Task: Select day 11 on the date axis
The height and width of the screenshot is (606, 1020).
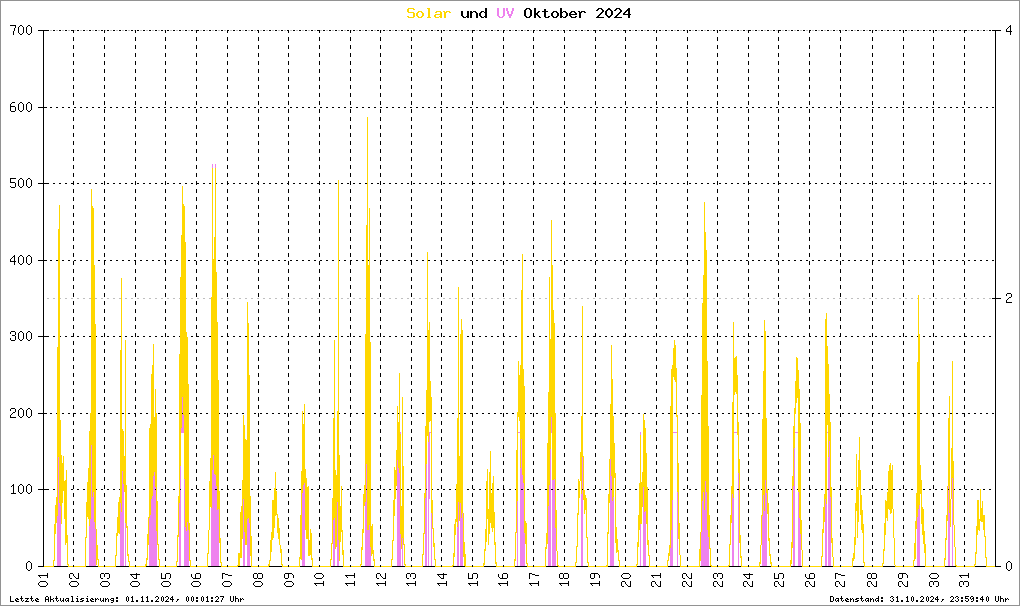Action: (350, 579)
